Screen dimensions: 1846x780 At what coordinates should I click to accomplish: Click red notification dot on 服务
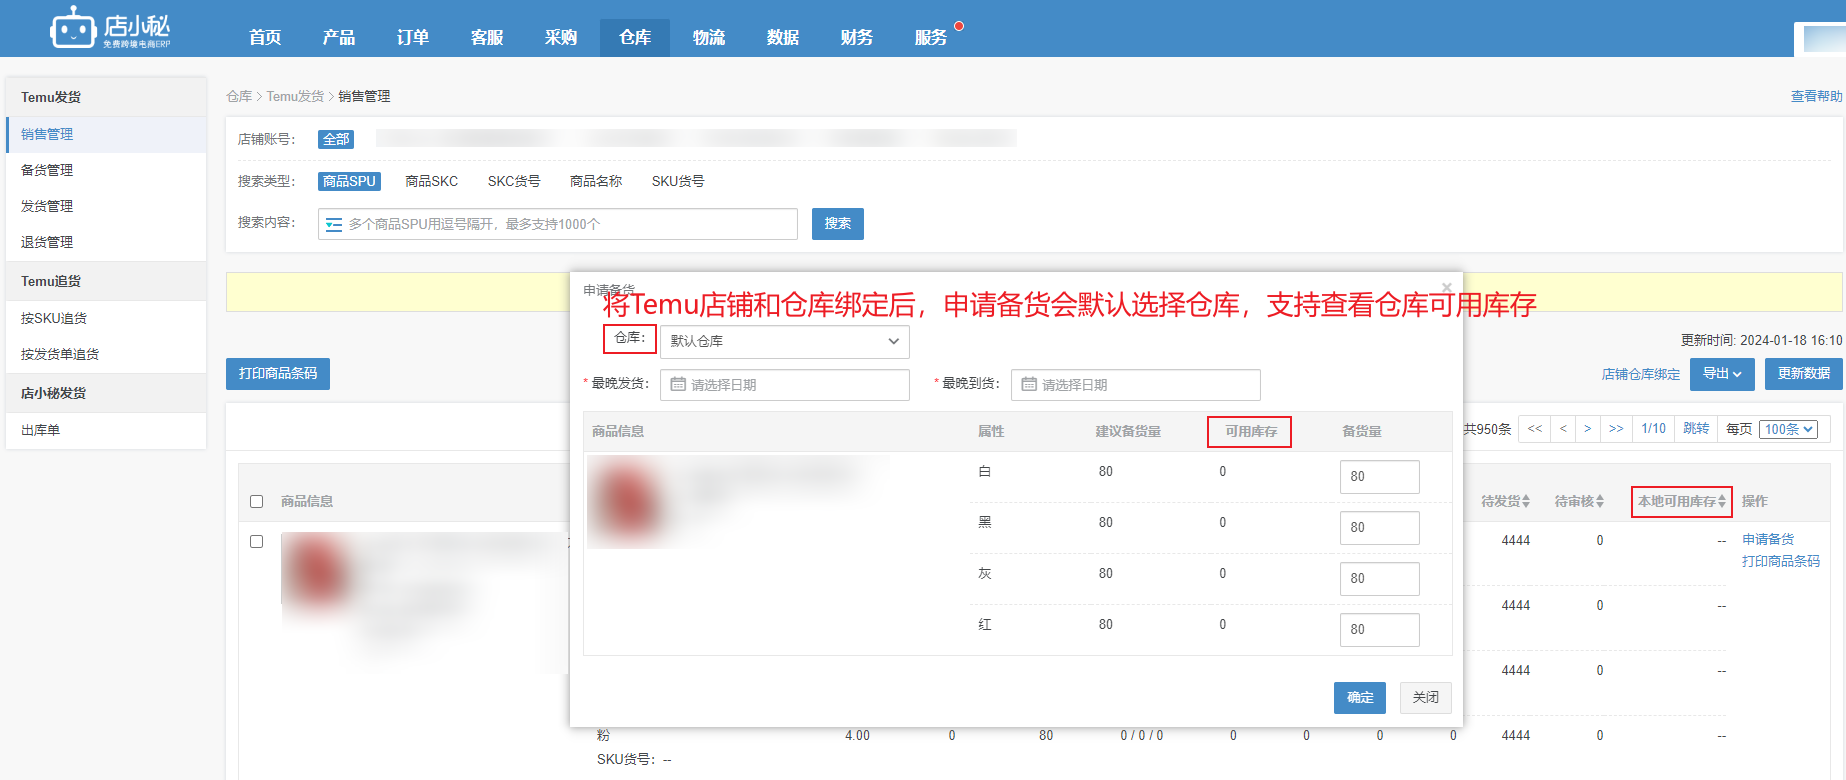[959, 26]
